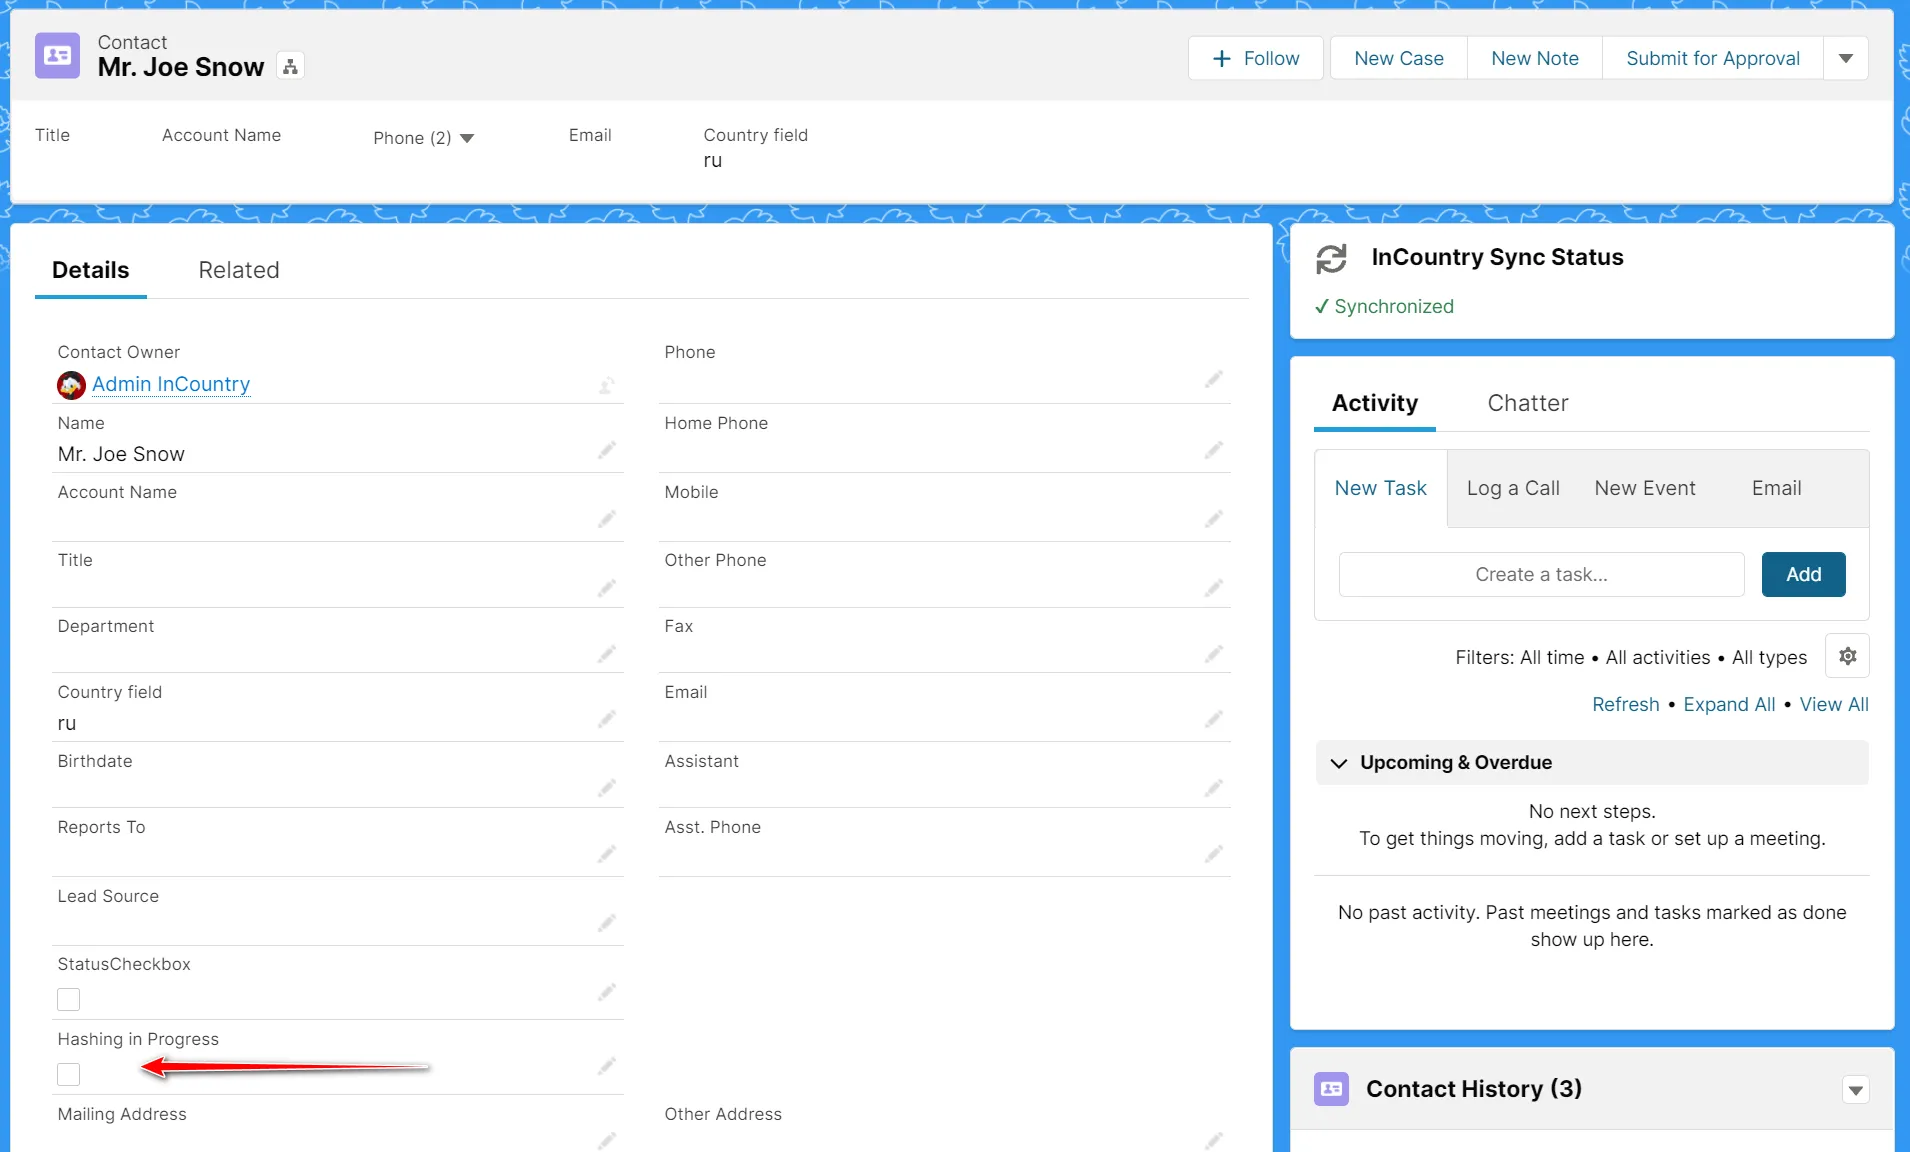The width and height of the screenshot is (1910, 1152).
Task: Edit the Email field using its pencil icon
Action: [x=1213, y=719]
